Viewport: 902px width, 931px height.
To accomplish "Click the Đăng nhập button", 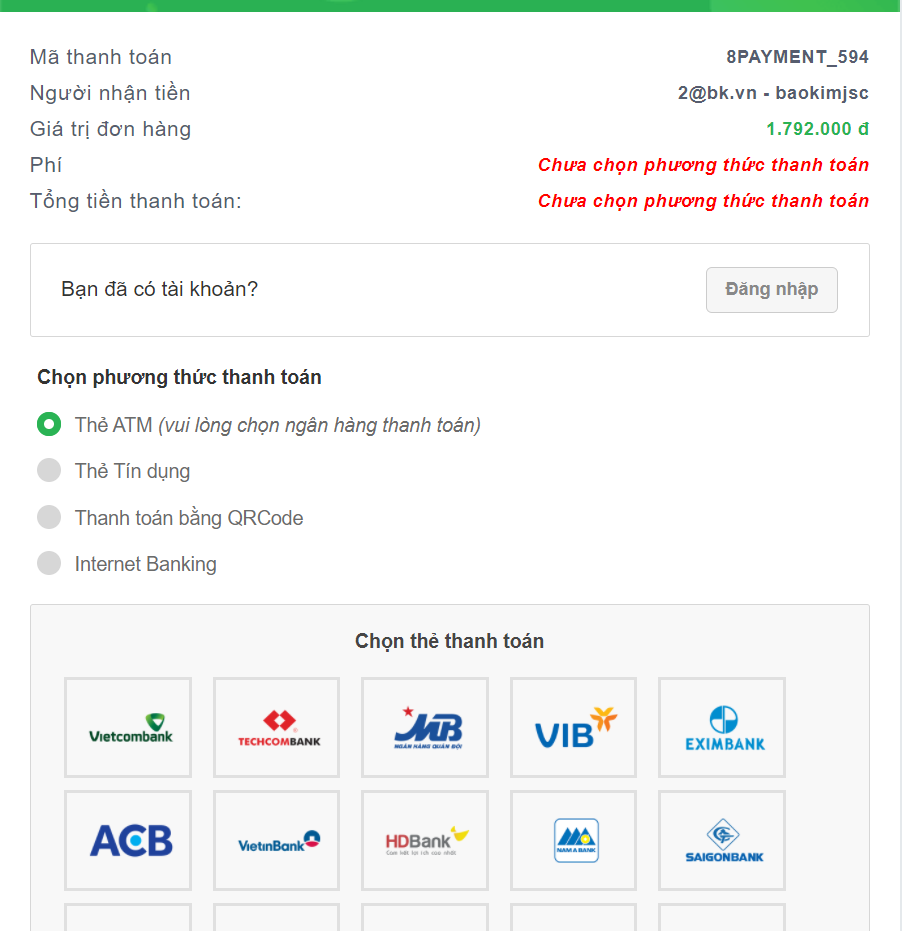I will pyautogui.click(x=771, y=290).
